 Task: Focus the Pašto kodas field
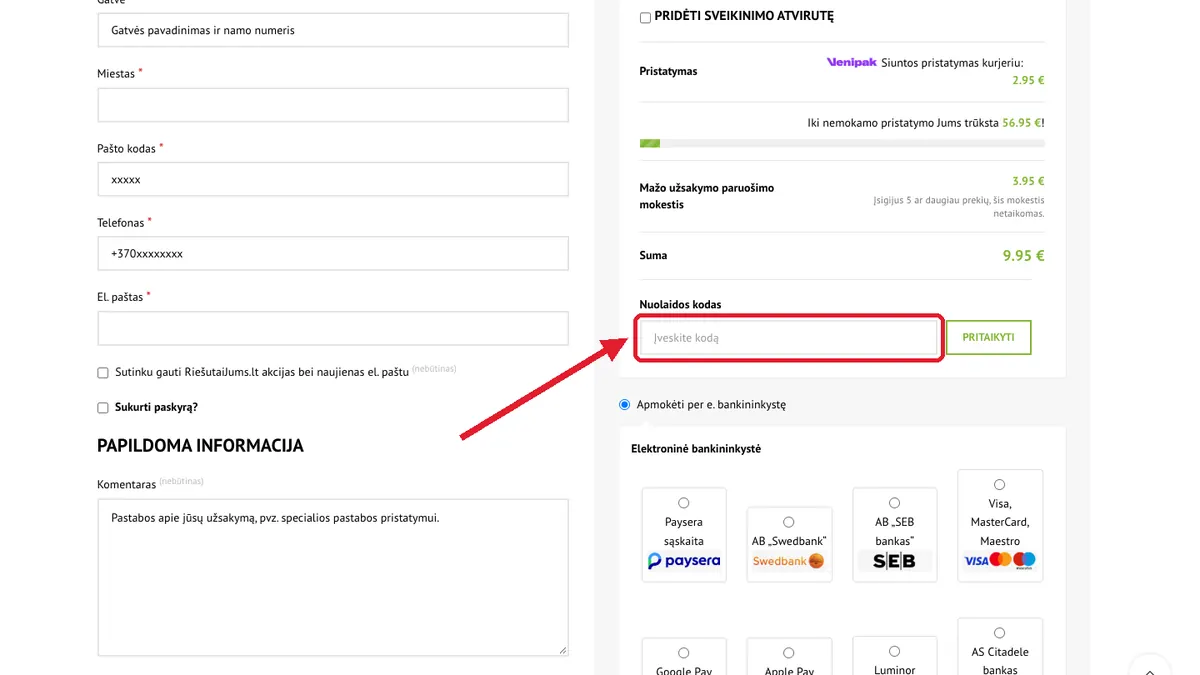[333, 180]
